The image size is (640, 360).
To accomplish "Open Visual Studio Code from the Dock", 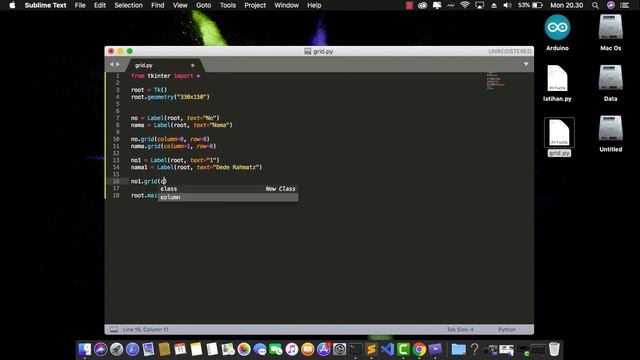I will click(387, 350).
